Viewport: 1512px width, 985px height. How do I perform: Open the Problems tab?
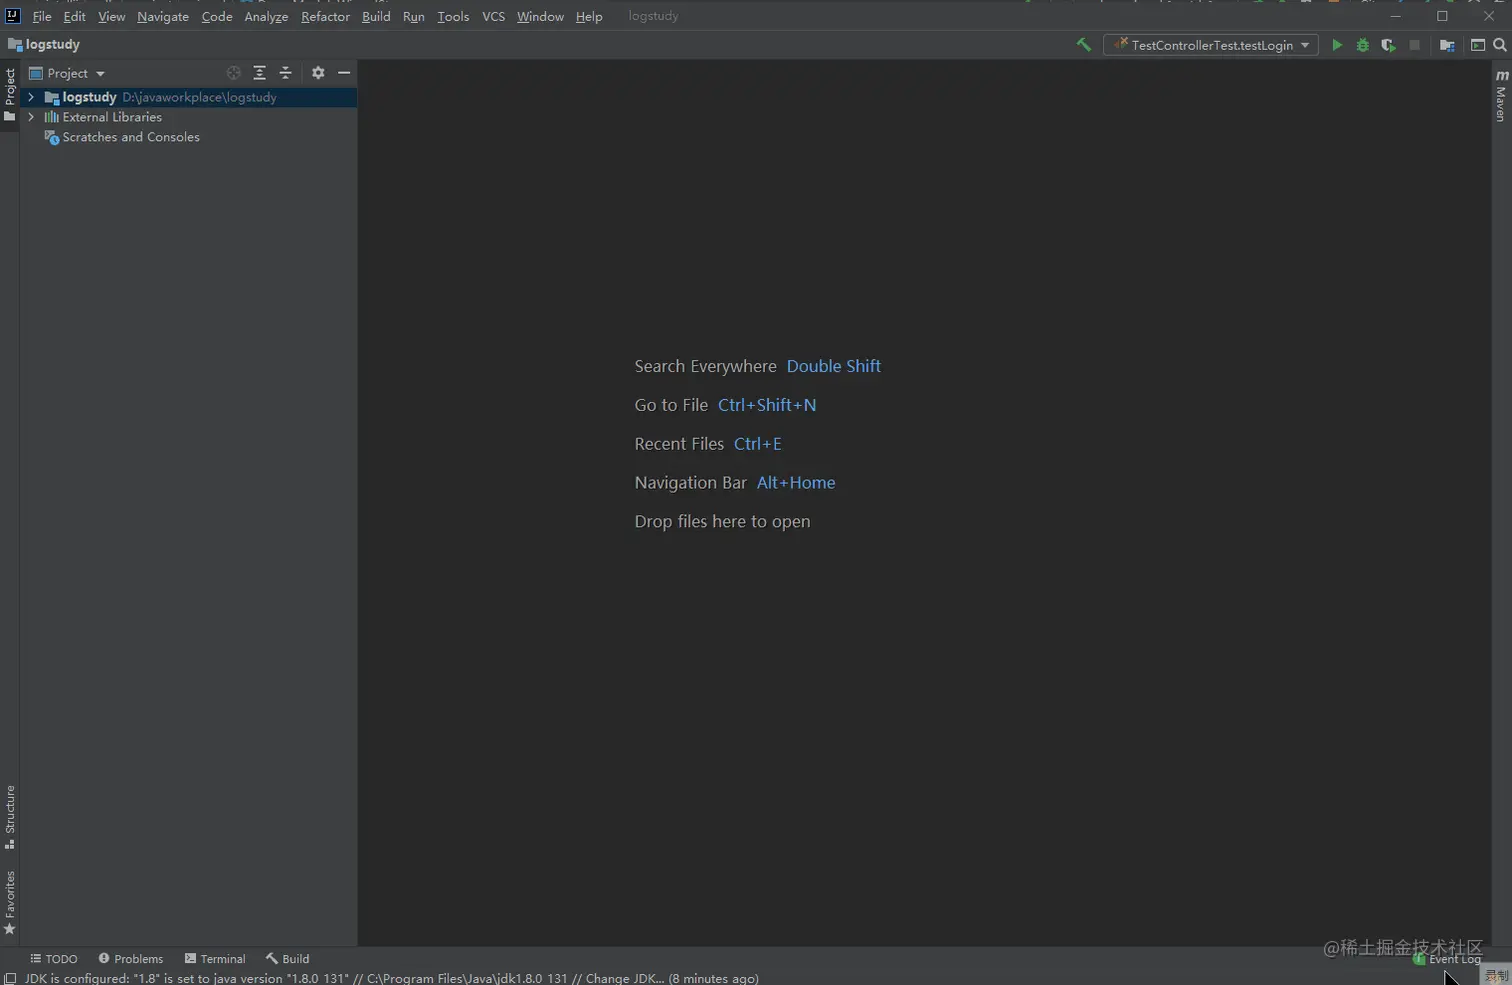click(x=131, y=959)
